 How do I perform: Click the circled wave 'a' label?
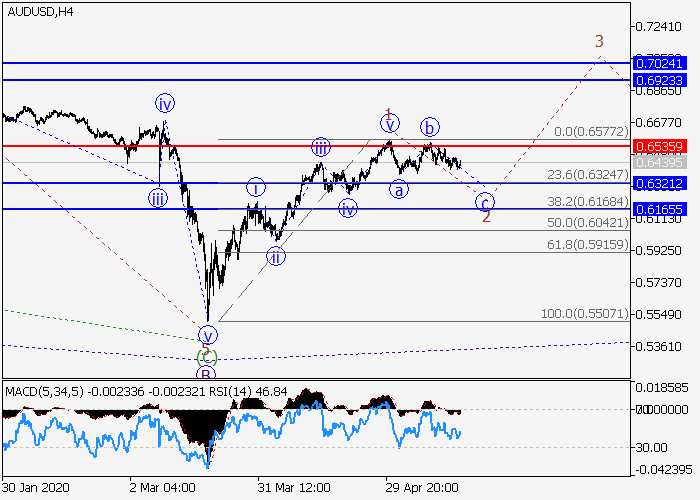(x=399, y=190)
